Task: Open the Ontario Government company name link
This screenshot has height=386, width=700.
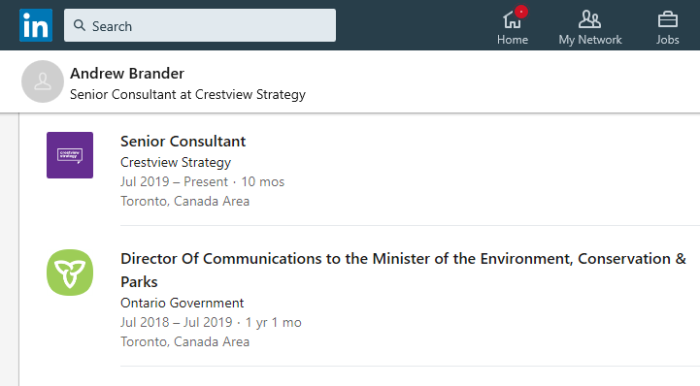Action: tap(182, 303)
